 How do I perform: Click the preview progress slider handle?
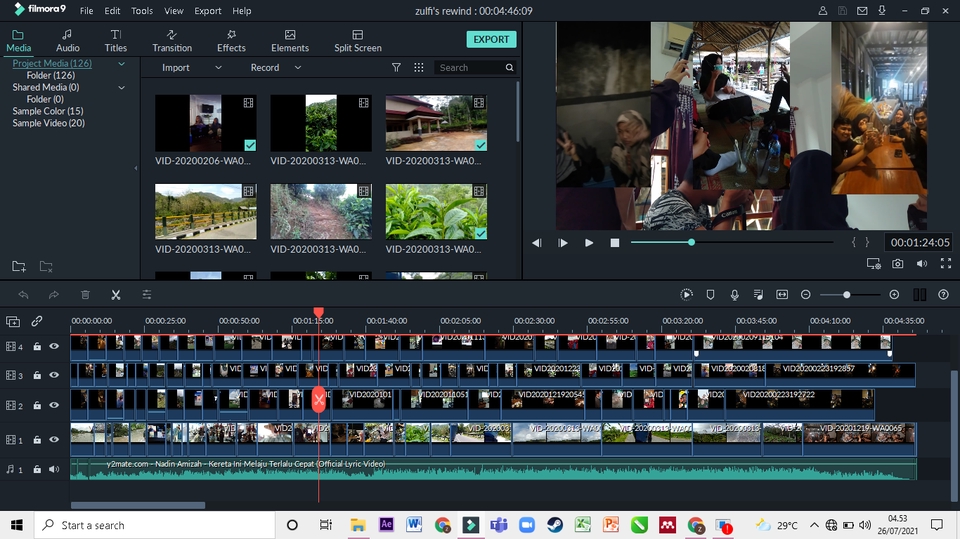[x=691, y=243]
